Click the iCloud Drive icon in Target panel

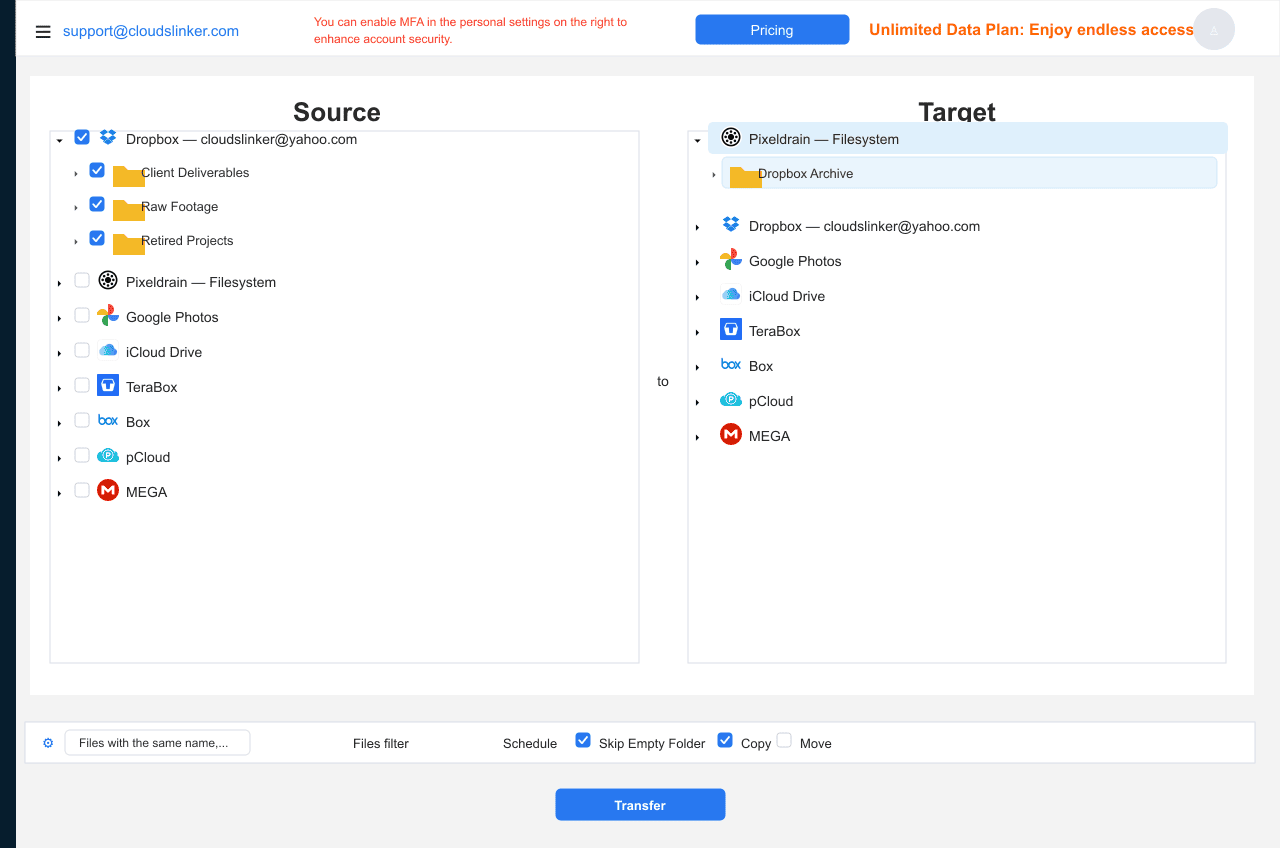[x=731, y=295]
